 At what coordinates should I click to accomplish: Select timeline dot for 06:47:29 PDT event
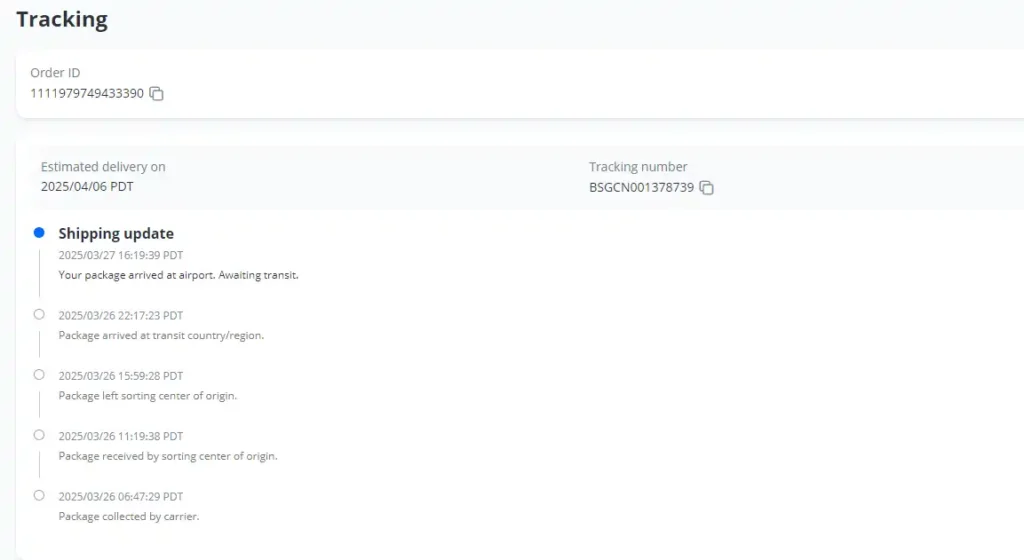pos(39,495)
